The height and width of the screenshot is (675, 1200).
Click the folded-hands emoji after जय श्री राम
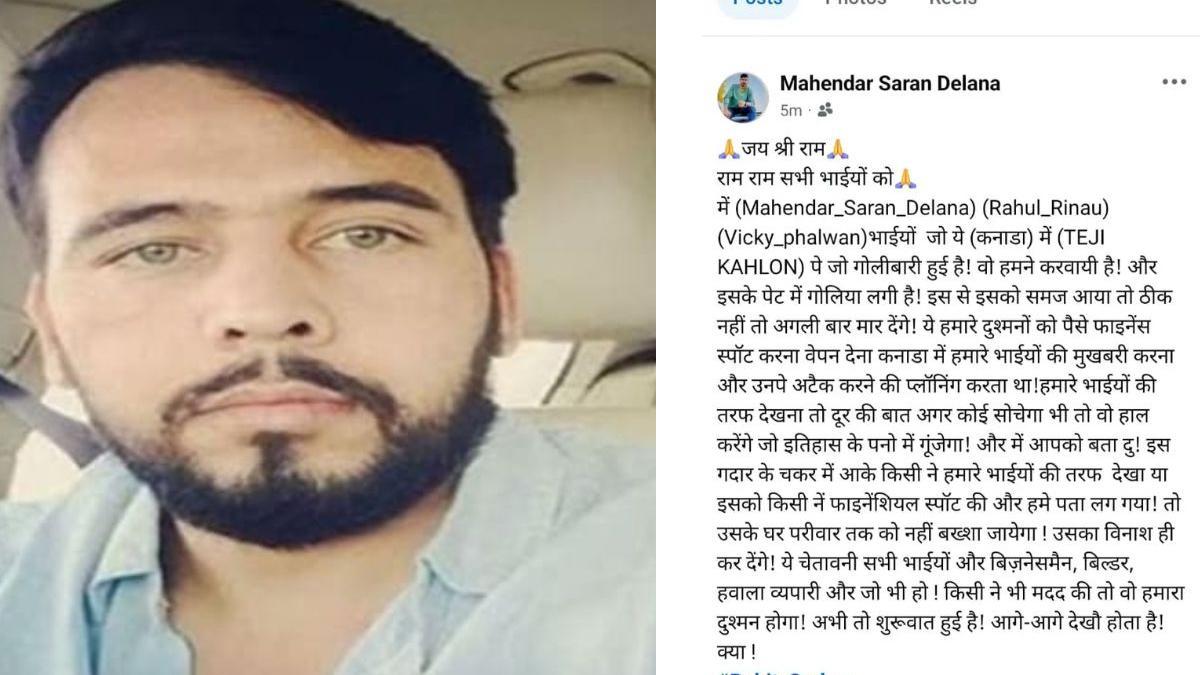838,149
